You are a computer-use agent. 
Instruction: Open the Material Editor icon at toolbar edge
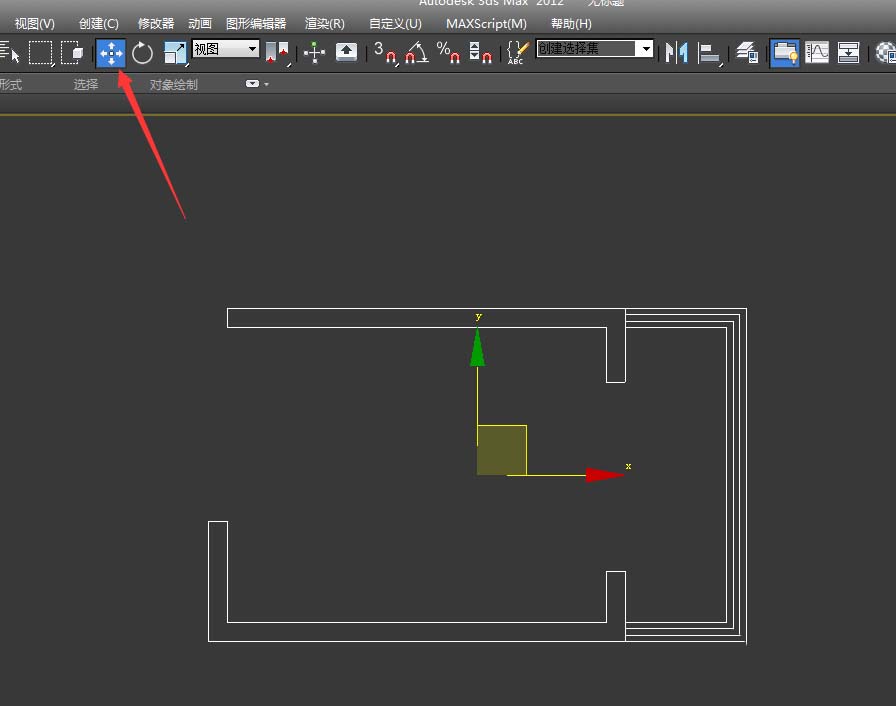pyautogui.click(x=886, y=53)
